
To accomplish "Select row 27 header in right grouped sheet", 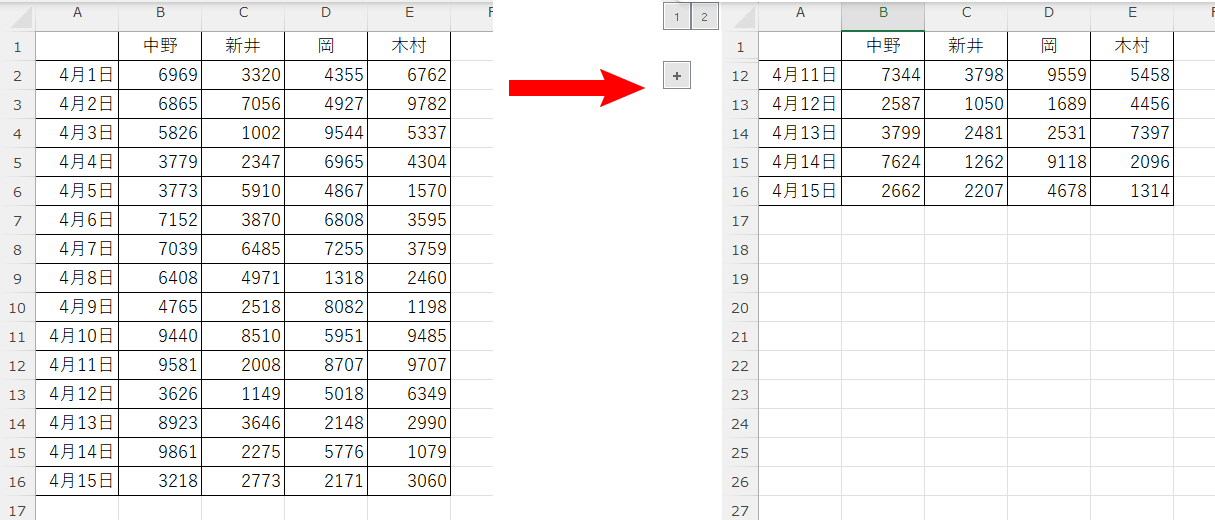I will click(x=740, y=511).
